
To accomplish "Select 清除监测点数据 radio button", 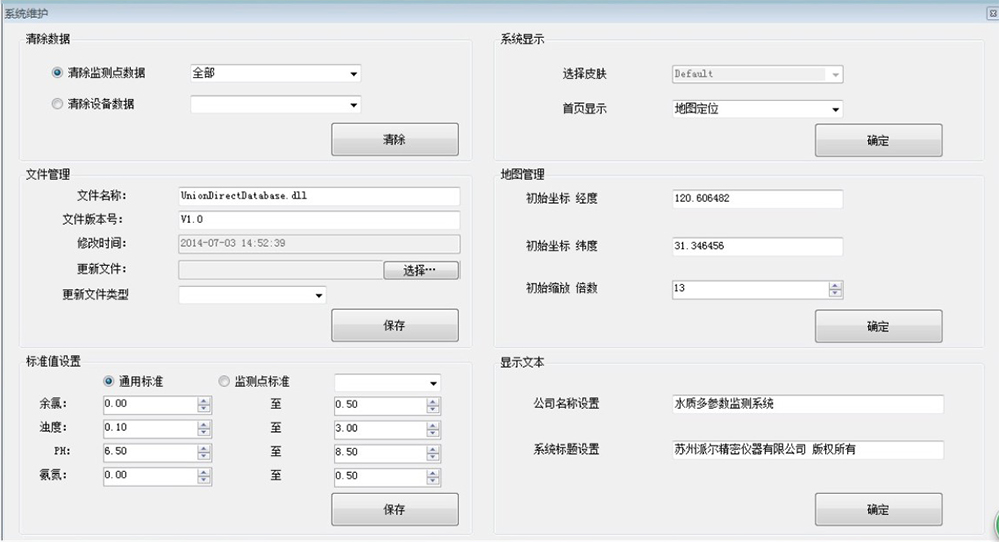I will (57, 73).
